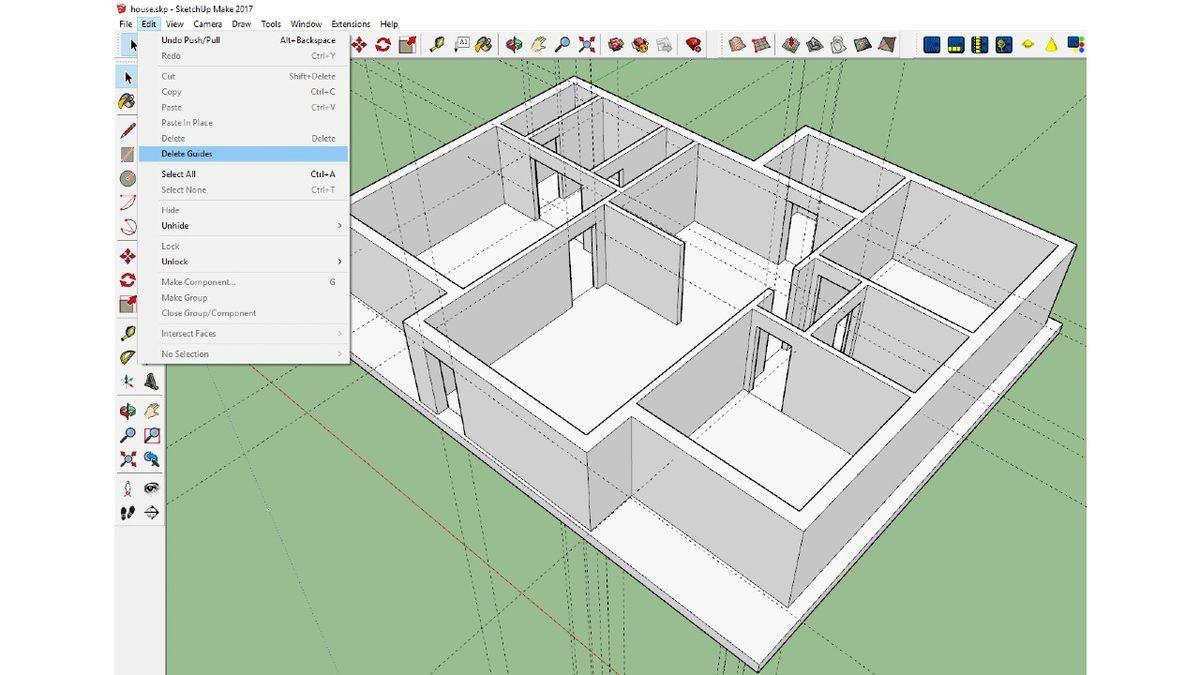
Task: Open the Camera menu
Action: (207, 23)
